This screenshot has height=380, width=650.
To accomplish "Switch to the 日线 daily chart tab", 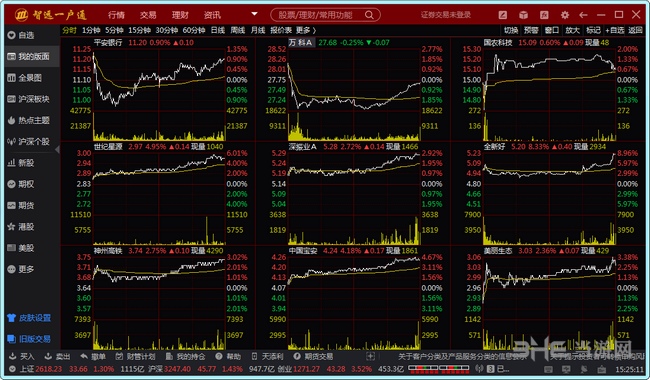I will 218,30.
